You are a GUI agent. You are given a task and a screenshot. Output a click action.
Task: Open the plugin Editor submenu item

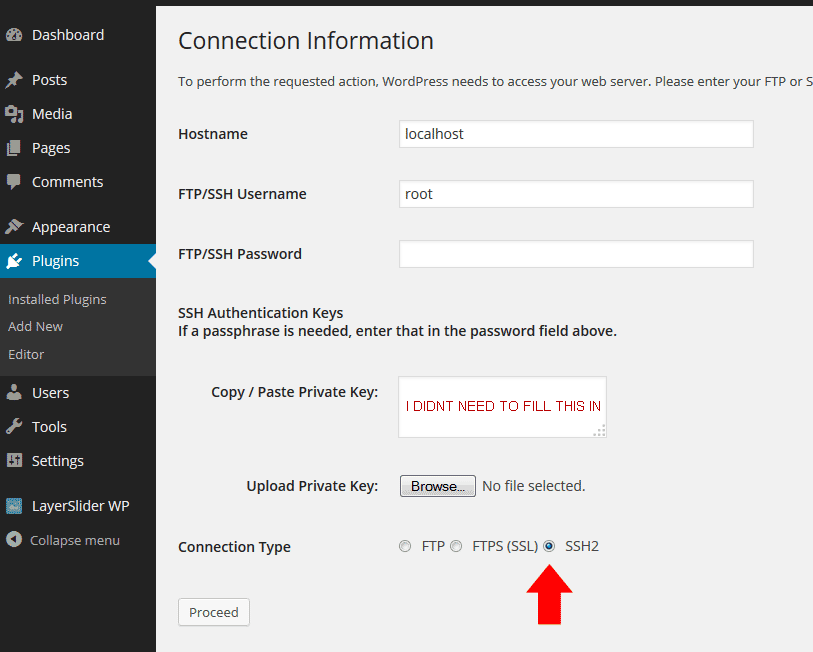(x=26, y=354)
